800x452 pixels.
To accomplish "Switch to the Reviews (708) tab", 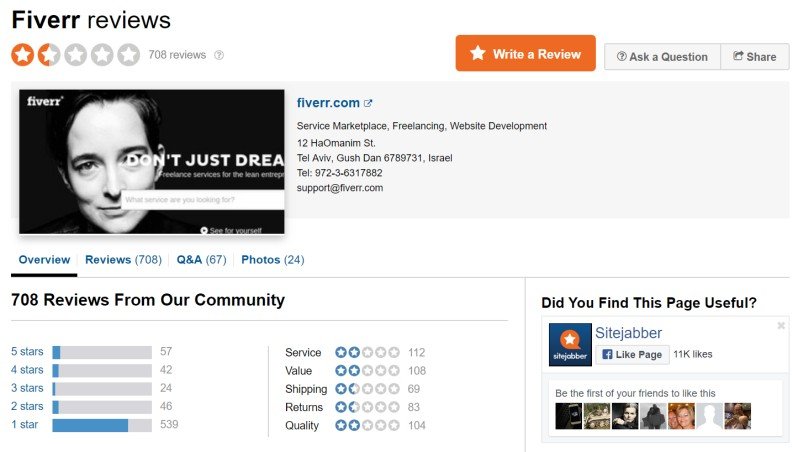I will coord(123,260).
